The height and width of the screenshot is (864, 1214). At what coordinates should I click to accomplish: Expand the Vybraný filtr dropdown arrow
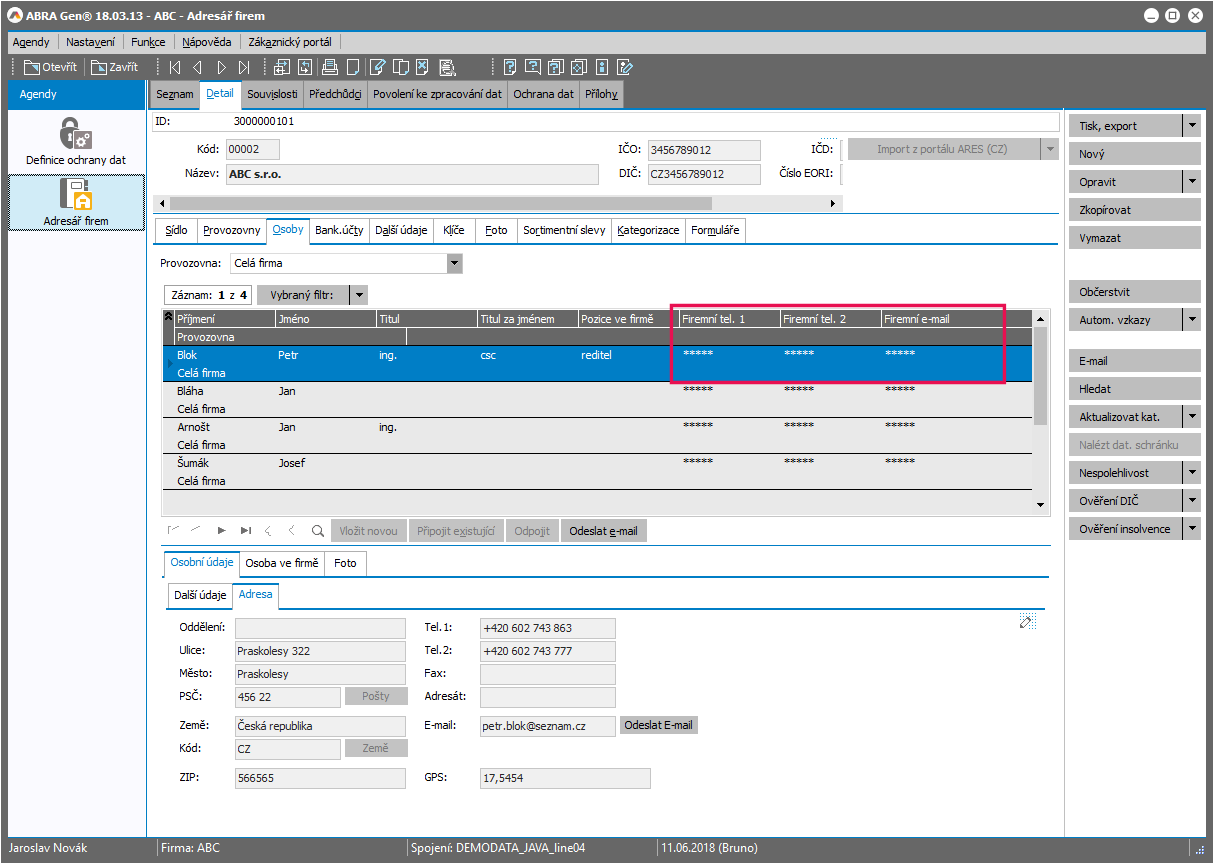click(x=358, y=295)
